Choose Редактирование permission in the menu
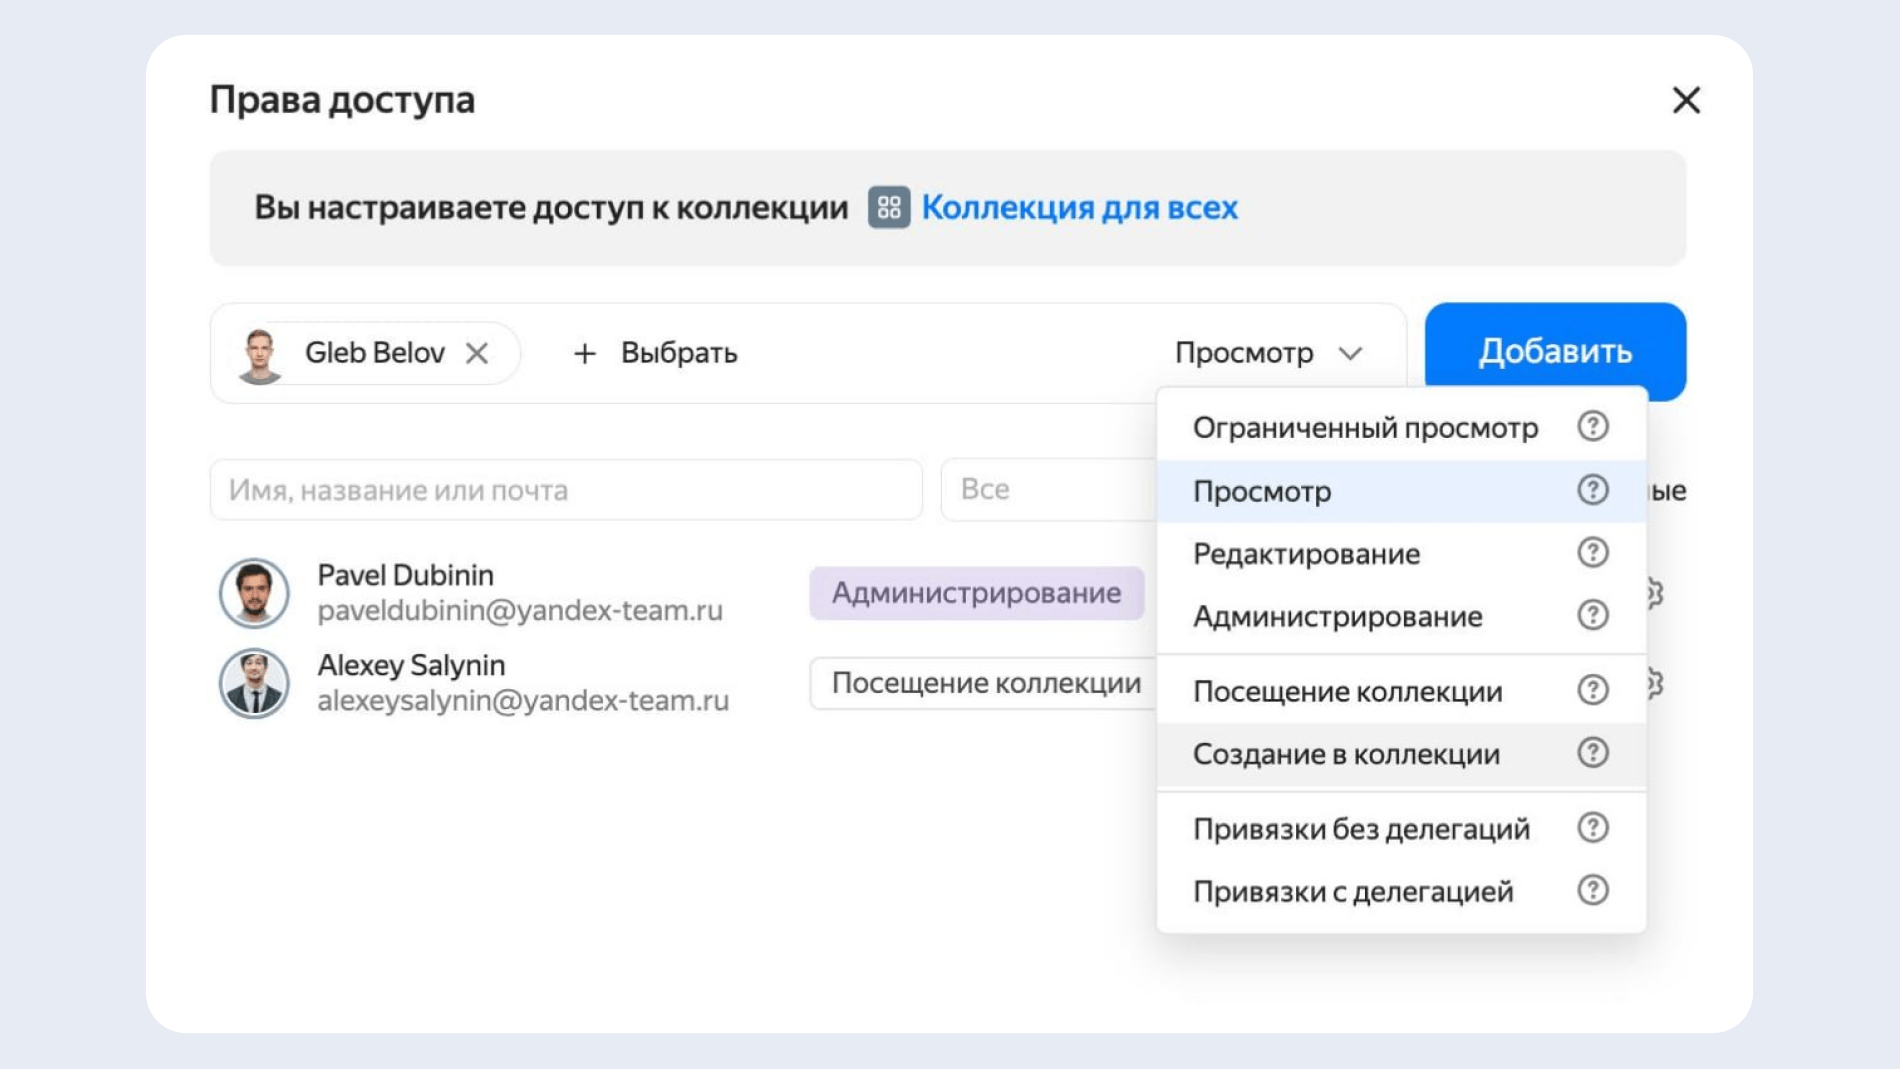The width and height of the screenshot is (1900, 1069). 1401,553
